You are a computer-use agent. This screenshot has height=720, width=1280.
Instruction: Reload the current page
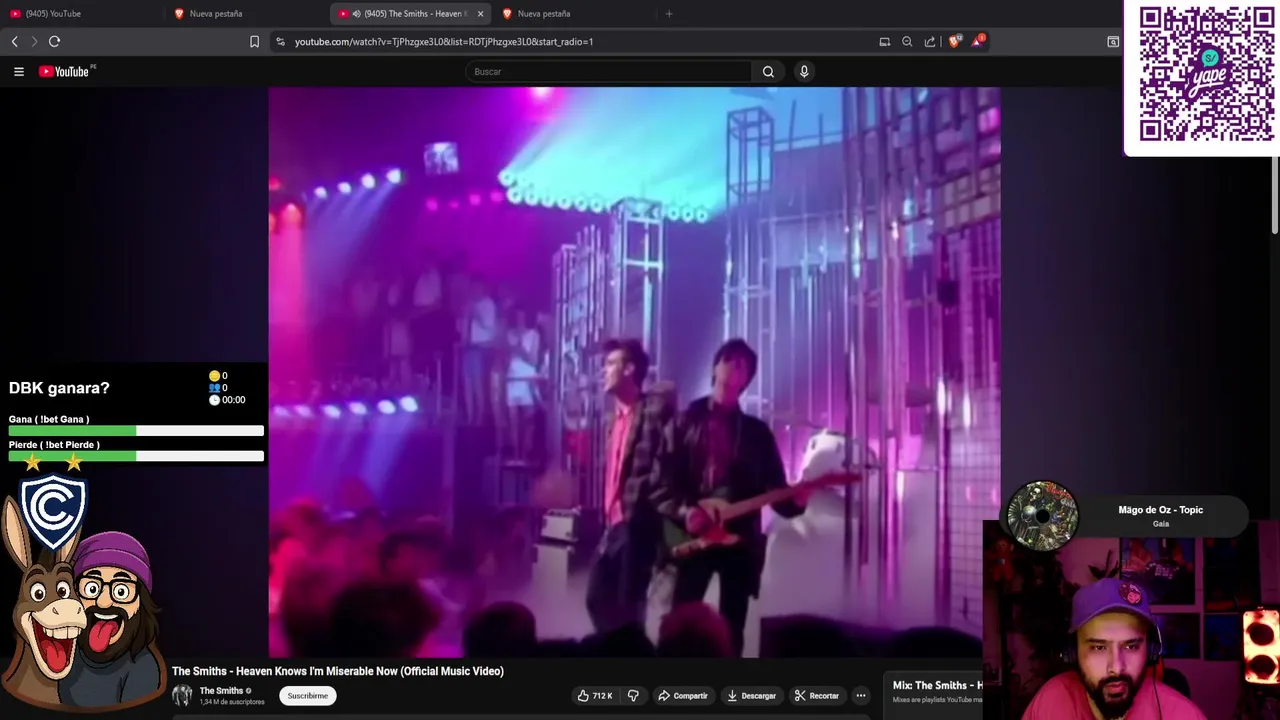54,41
